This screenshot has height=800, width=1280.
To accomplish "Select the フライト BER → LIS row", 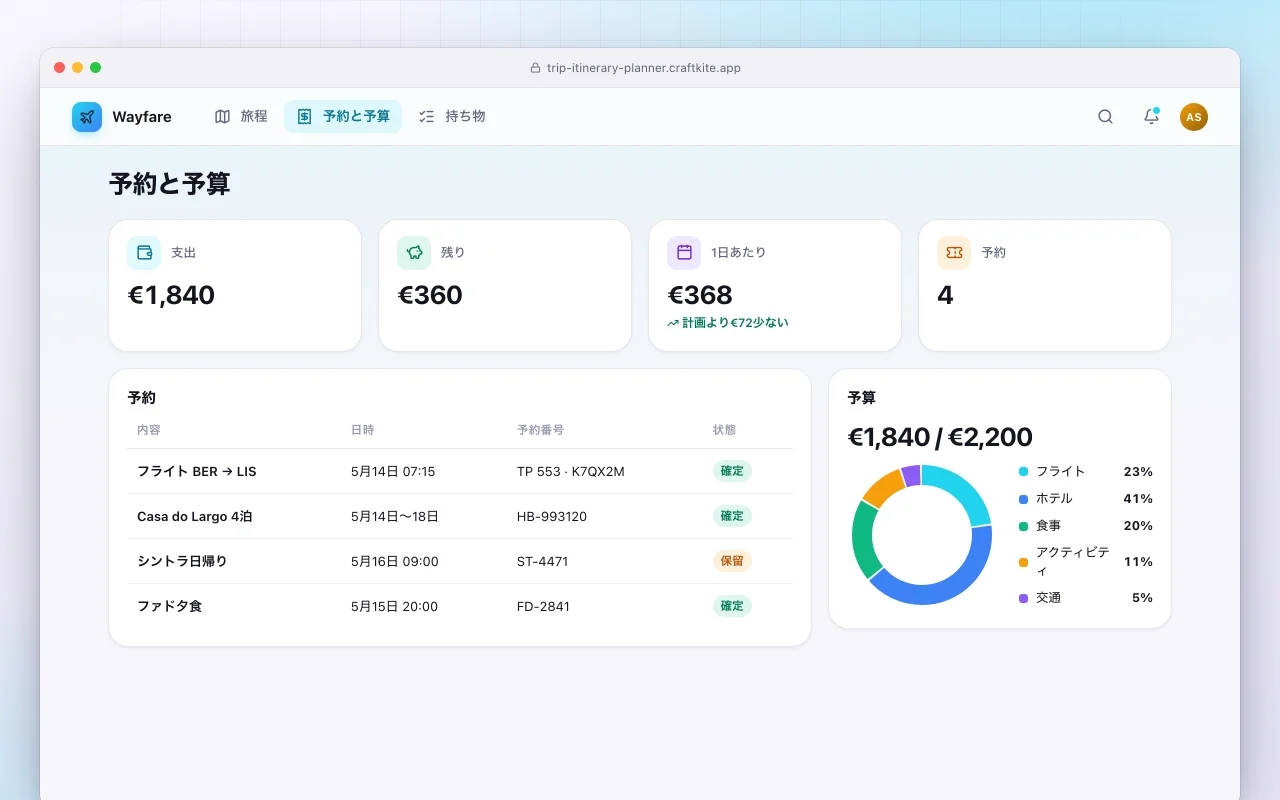I will pyautogui.click(x=460, y=471).
